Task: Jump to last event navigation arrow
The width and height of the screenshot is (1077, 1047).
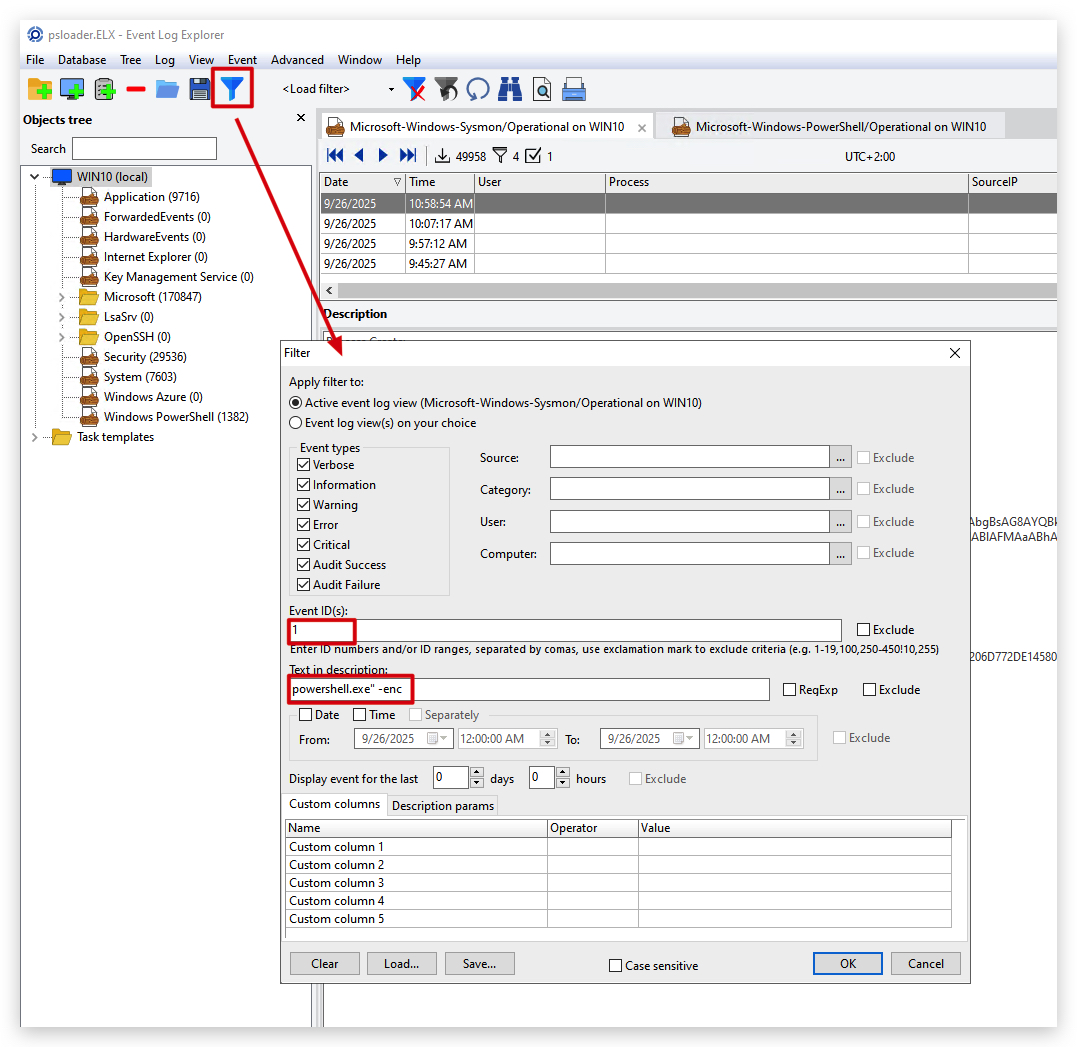Action: [x=408, y=155]
